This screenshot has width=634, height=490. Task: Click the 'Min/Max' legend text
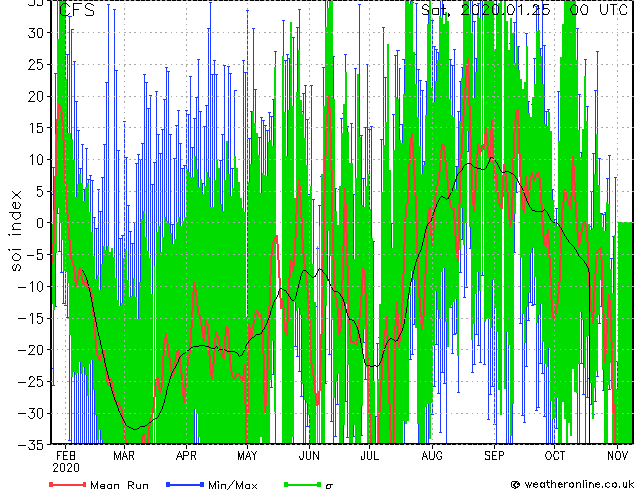232,485
